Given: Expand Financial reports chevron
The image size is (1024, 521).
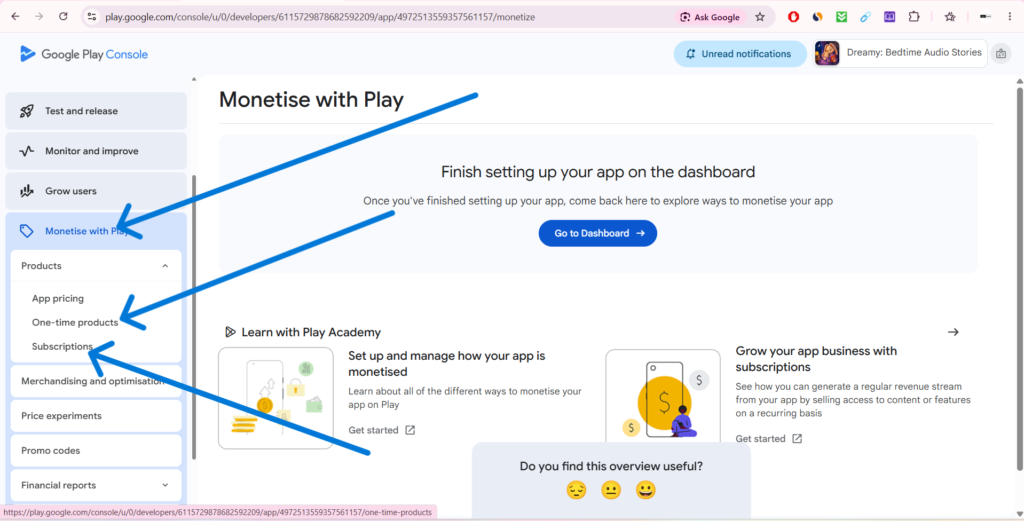Looking at the screenshot, I should [x=165, y=485].
